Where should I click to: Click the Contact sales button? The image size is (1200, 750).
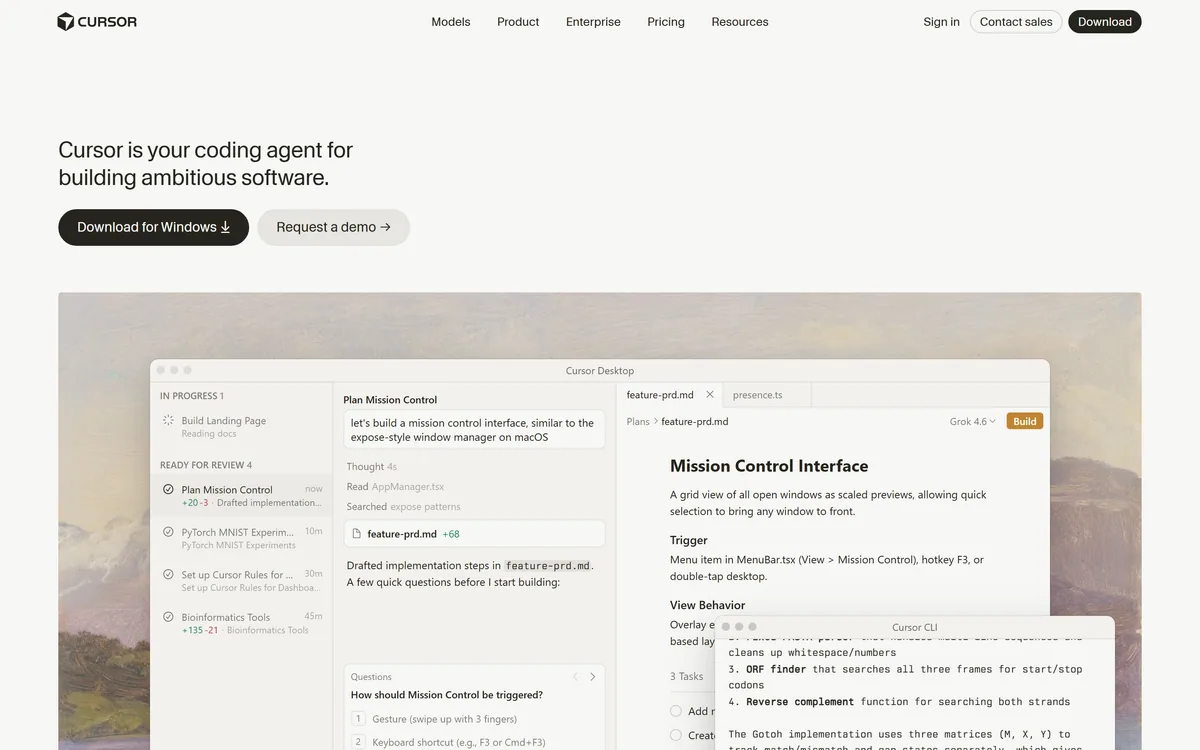pos(1016,21)
